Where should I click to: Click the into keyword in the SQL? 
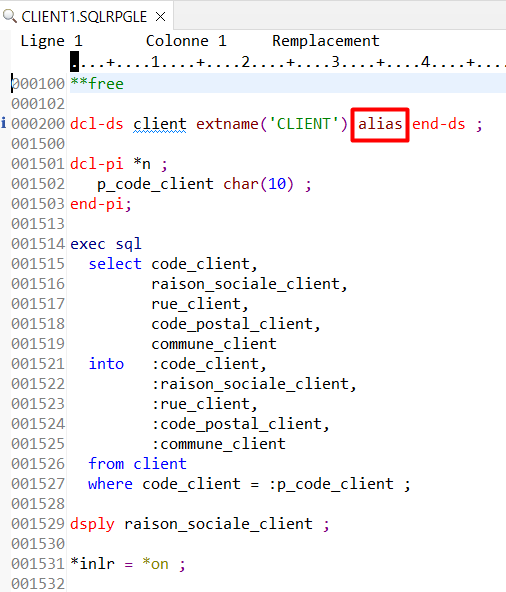pyautogui.click(x=106, y=364)
